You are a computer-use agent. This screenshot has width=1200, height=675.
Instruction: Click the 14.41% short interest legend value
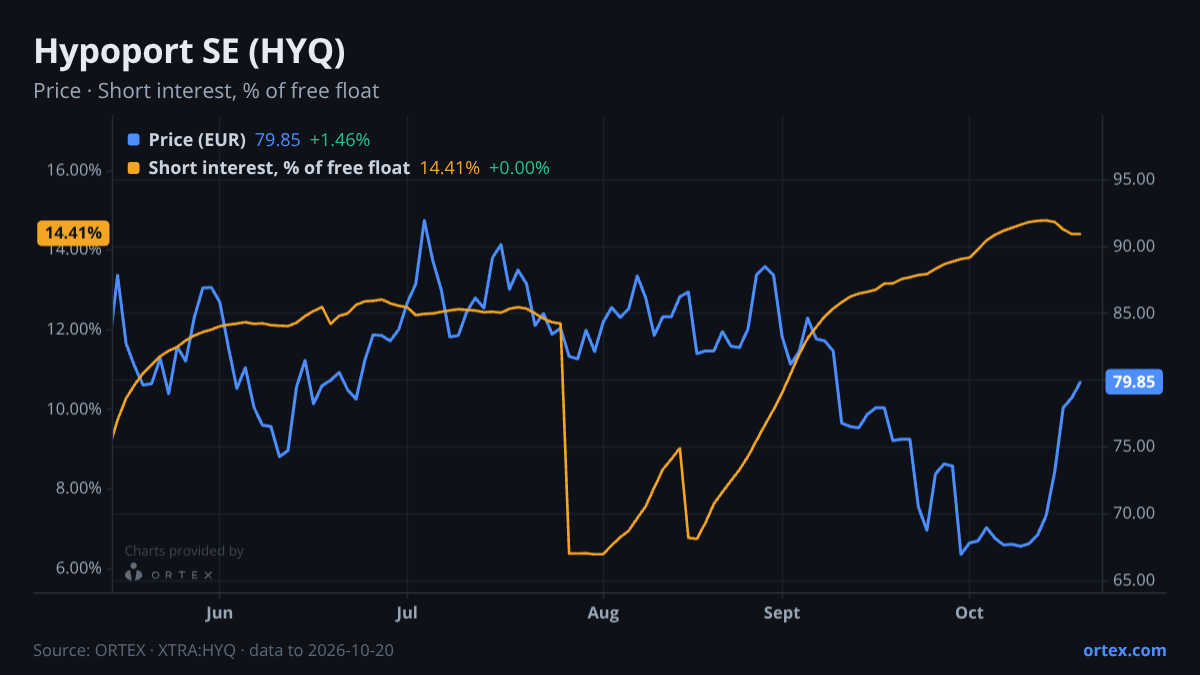450,168
